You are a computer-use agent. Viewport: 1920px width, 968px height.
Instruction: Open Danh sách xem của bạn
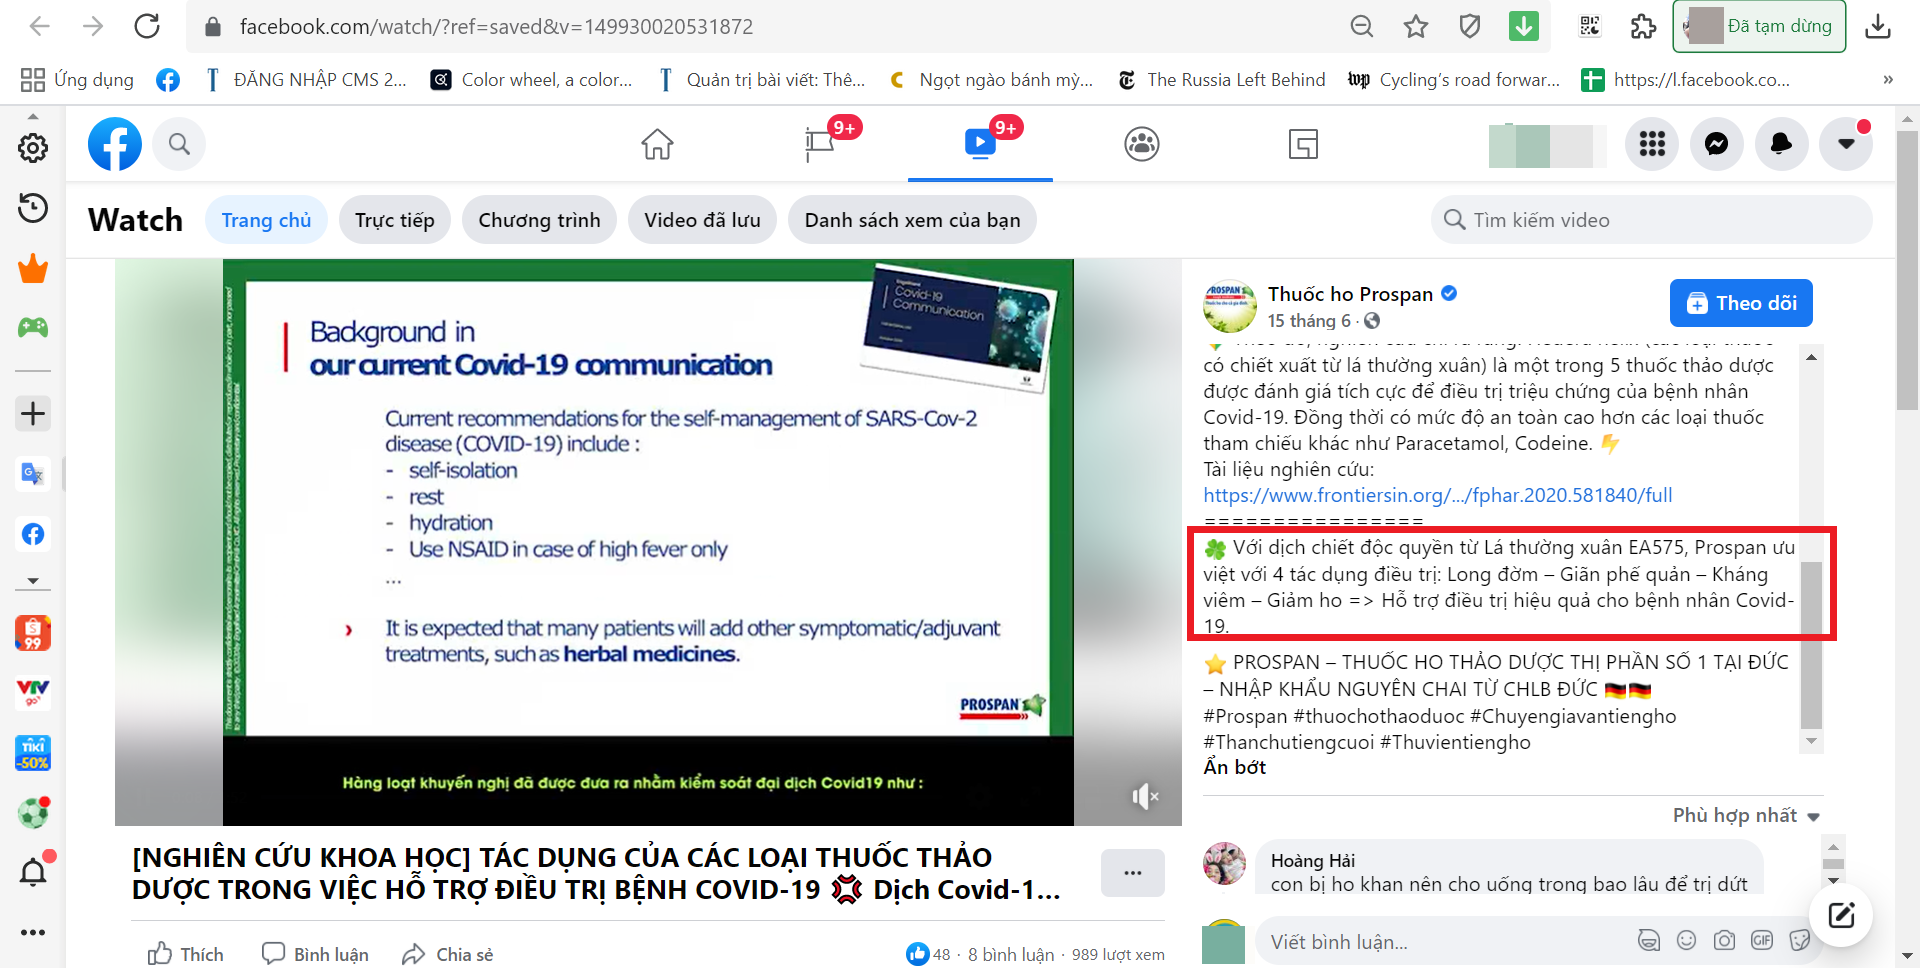(912, 220)
